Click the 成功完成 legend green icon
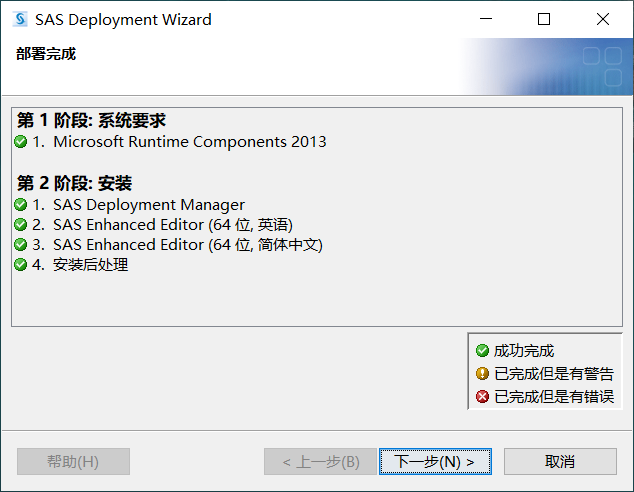Image resolution: width=634 pixels, height=492 pixels. [483, 351]
